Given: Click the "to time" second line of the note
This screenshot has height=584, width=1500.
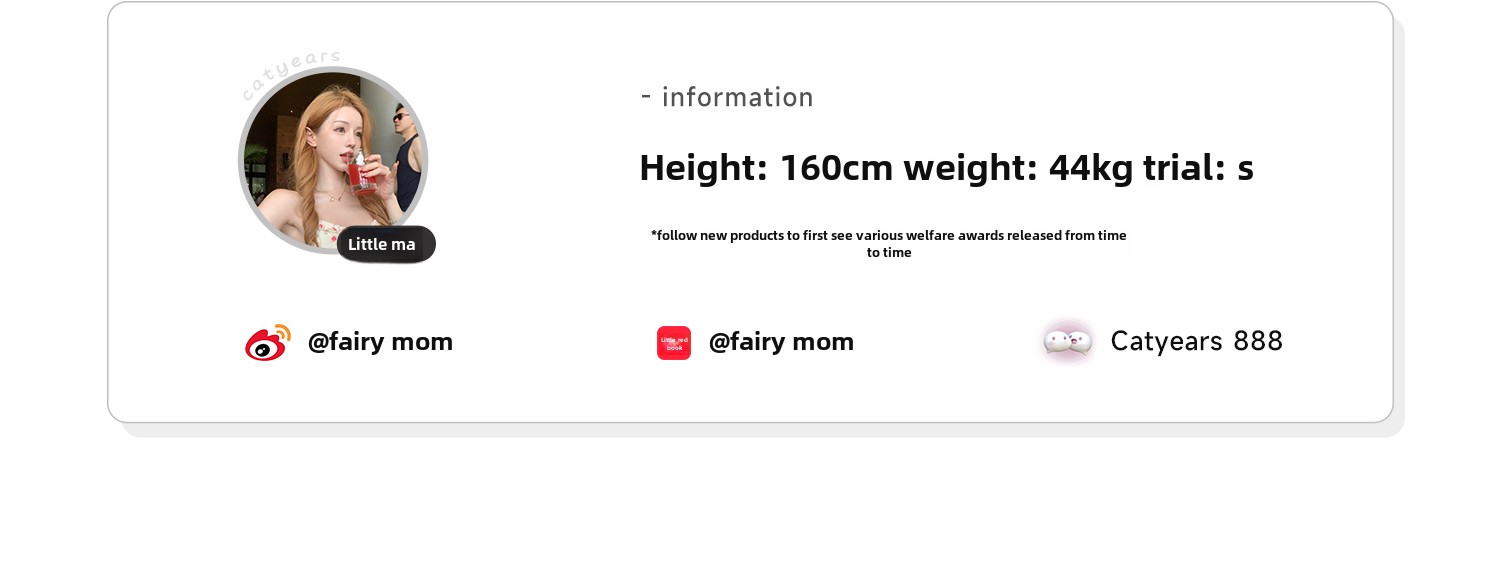Looking at the screenshot, I should click(889, 253).
